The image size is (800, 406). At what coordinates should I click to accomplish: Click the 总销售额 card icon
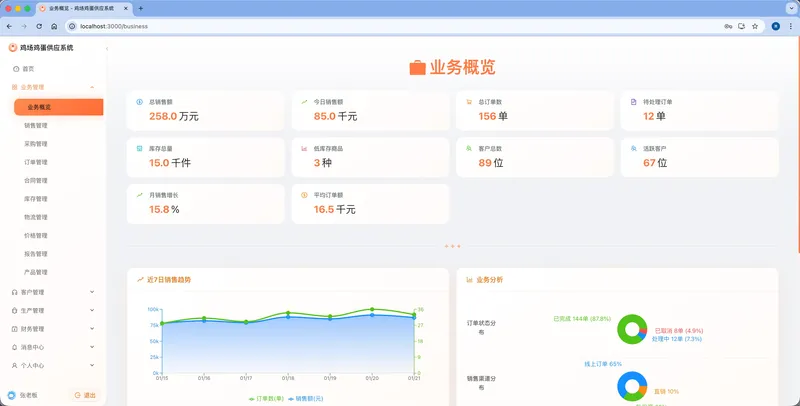139,102
